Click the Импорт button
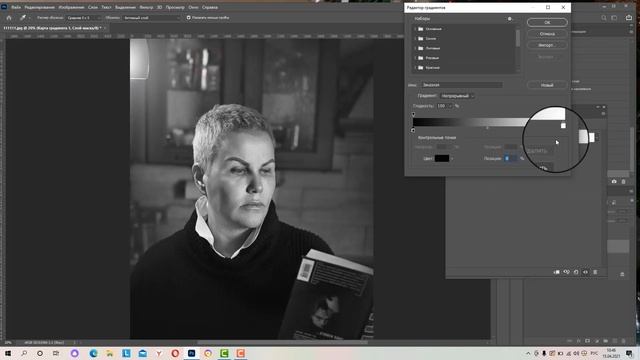The width and height of the screenshot is (640, 360). coord(547,45)
